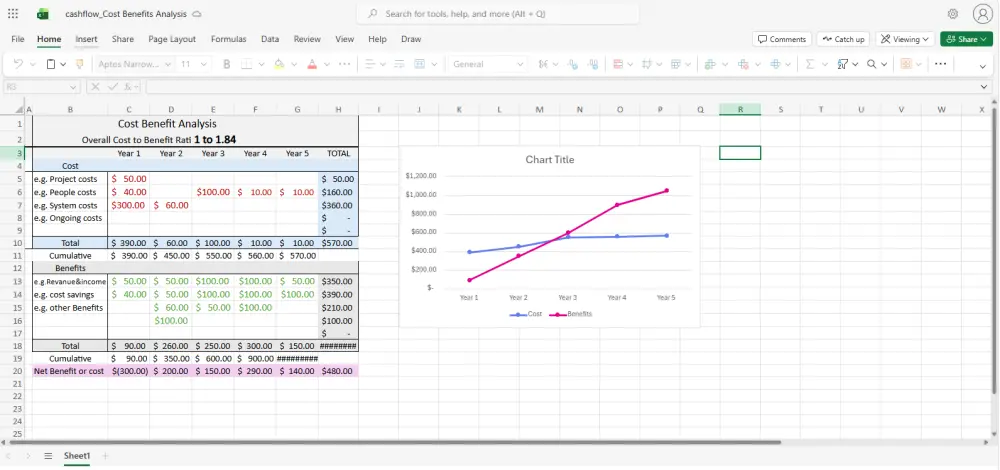Click the Borders icon
The width and height of the screenshot is (1000, 470).
pyautogui.click(x=245, y=64)
